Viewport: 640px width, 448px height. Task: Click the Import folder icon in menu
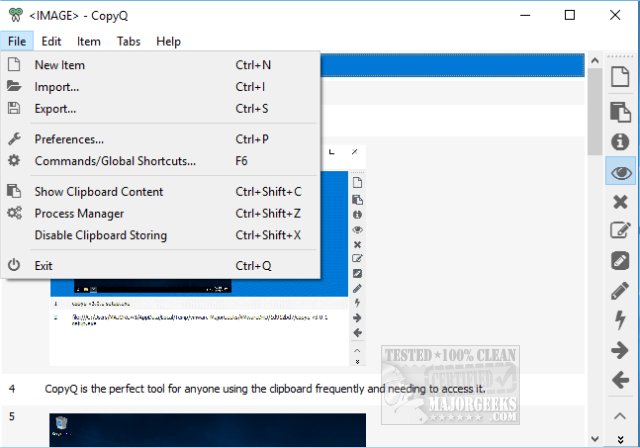(x=14, y=86)
